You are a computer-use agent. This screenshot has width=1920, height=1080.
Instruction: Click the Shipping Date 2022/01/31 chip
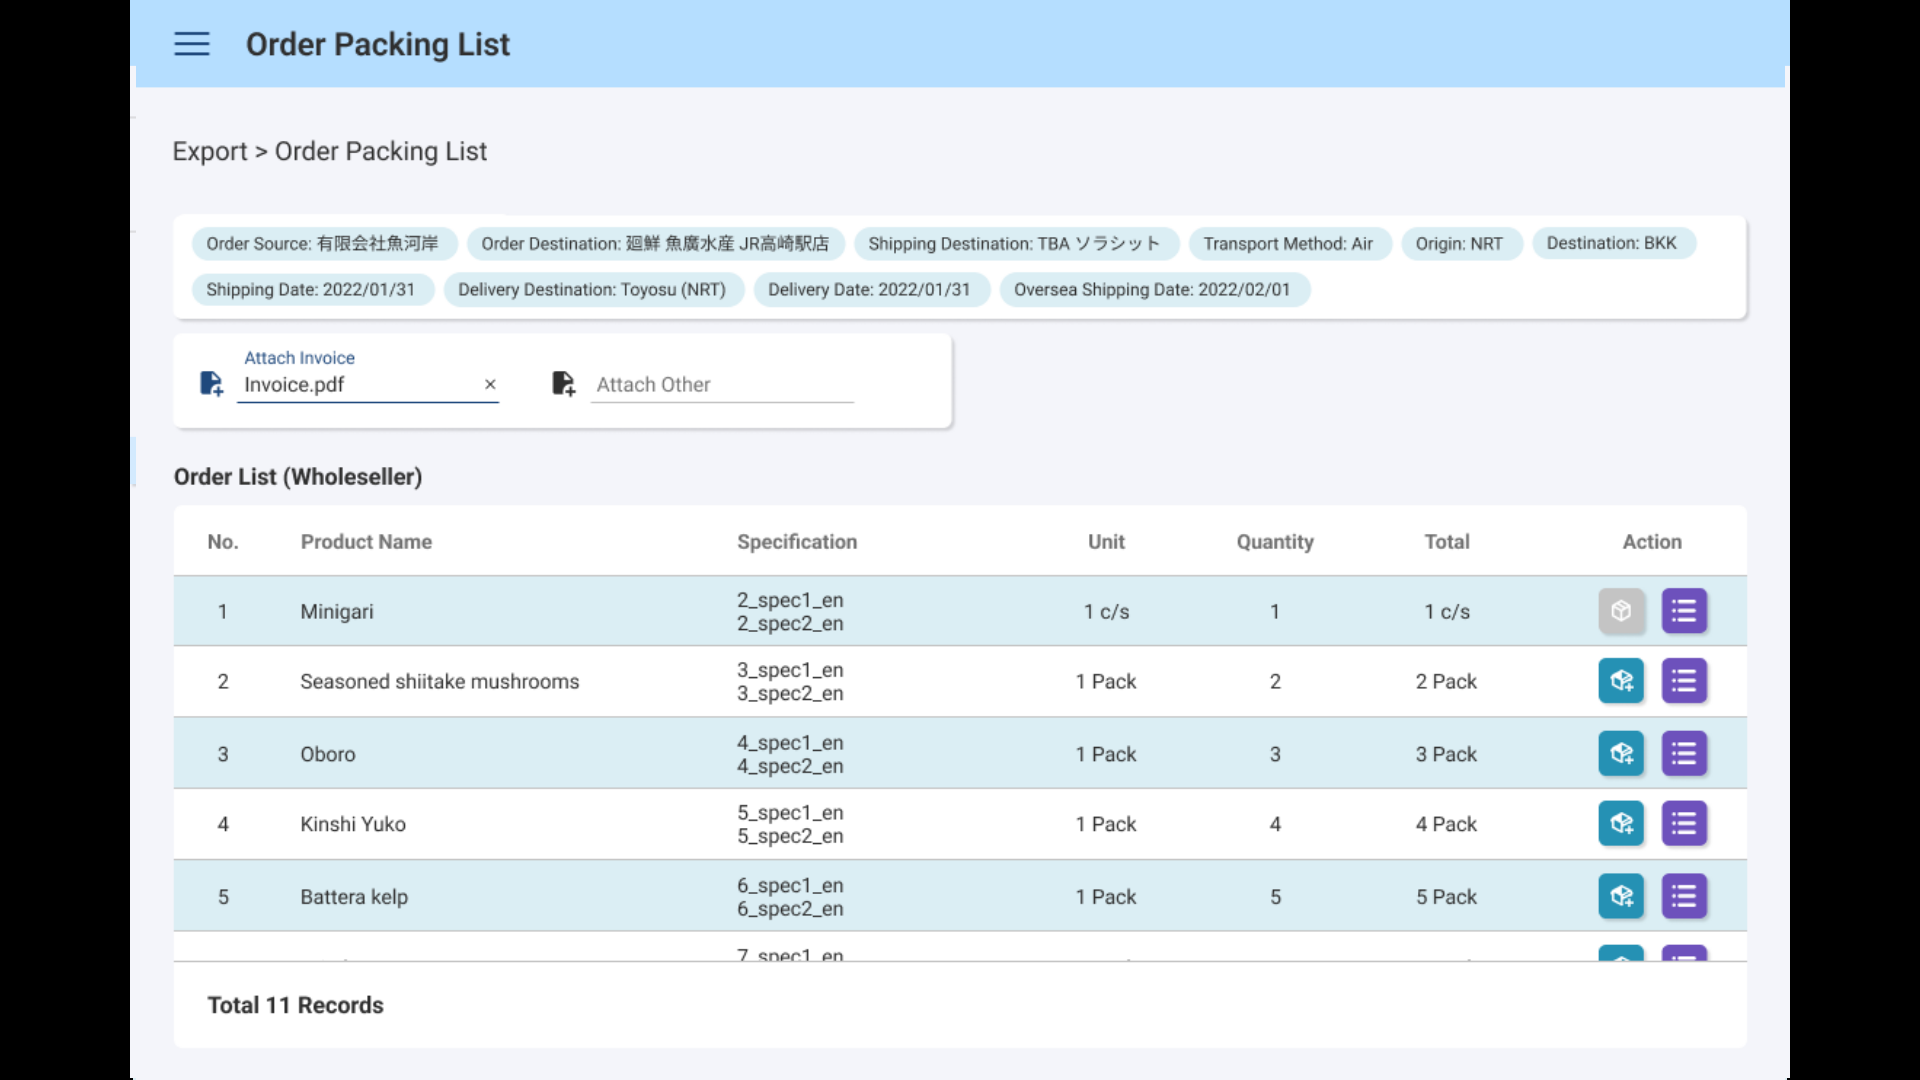tap(310, 290)
